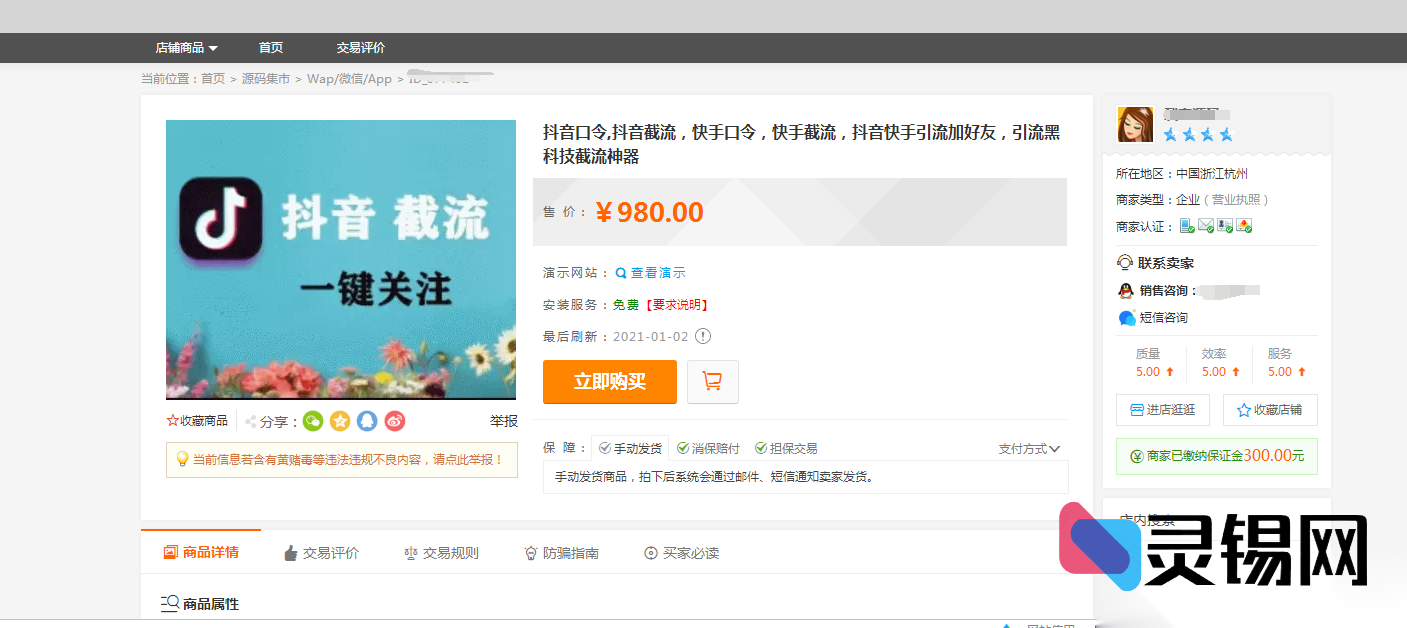Image resolution: width=1407 pixels, height=628 pixels.
Task: Open the shopping cart icon beside 立即购买
Action: [712, 381]
